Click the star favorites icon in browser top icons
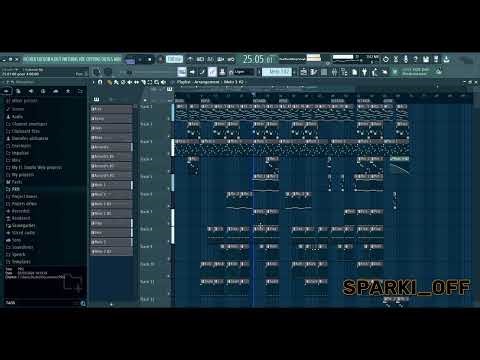 coord(68,91)
